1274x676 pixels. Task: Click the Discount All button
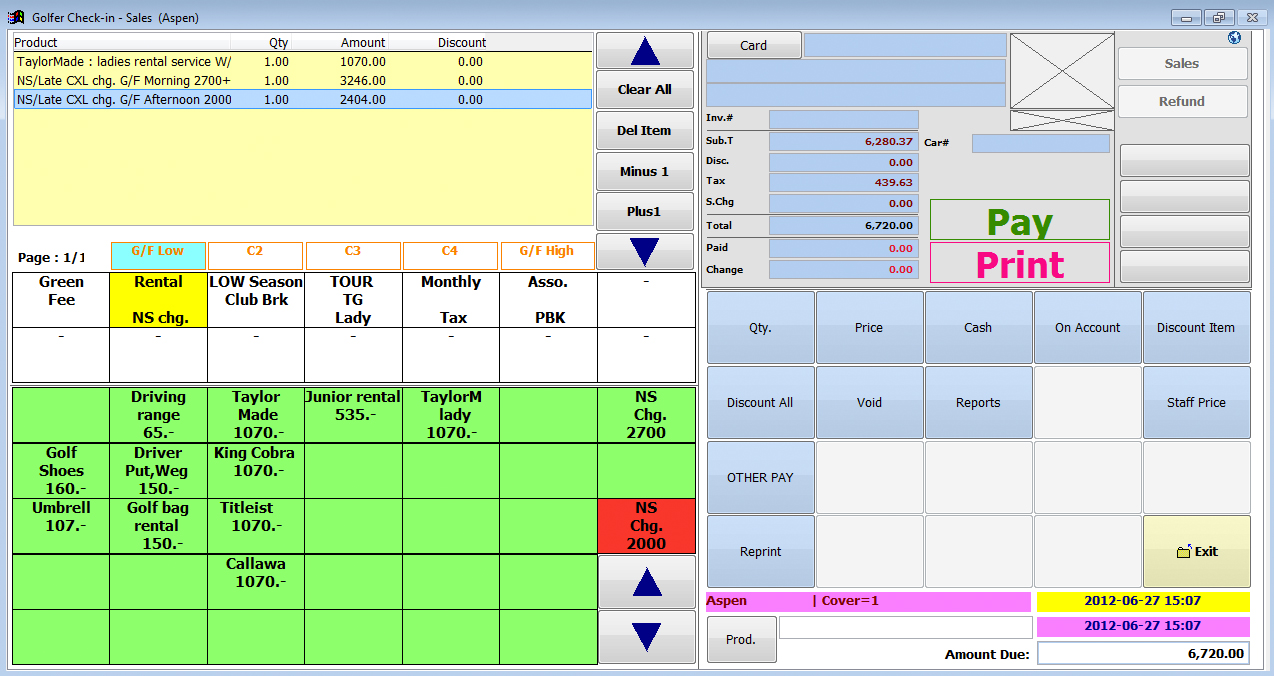point(760,402)
